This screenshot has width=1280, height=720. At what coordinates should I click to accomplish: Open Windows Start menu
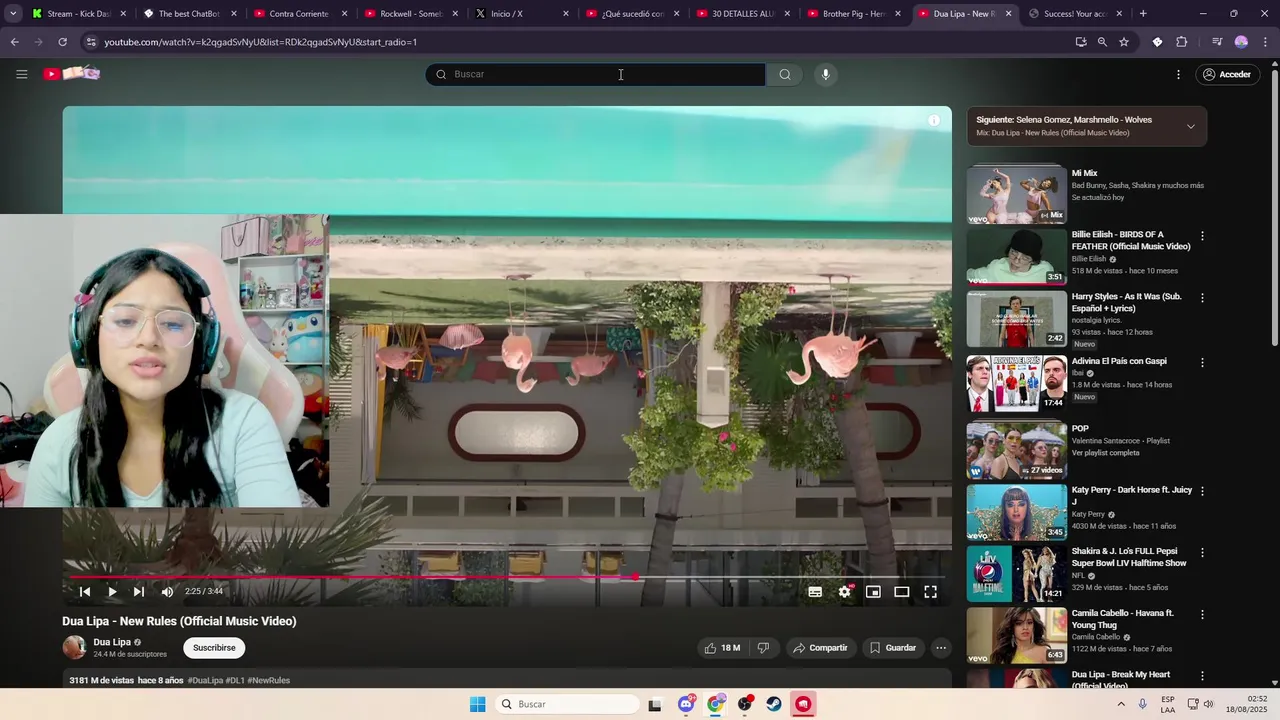click(x=478, y=704)
